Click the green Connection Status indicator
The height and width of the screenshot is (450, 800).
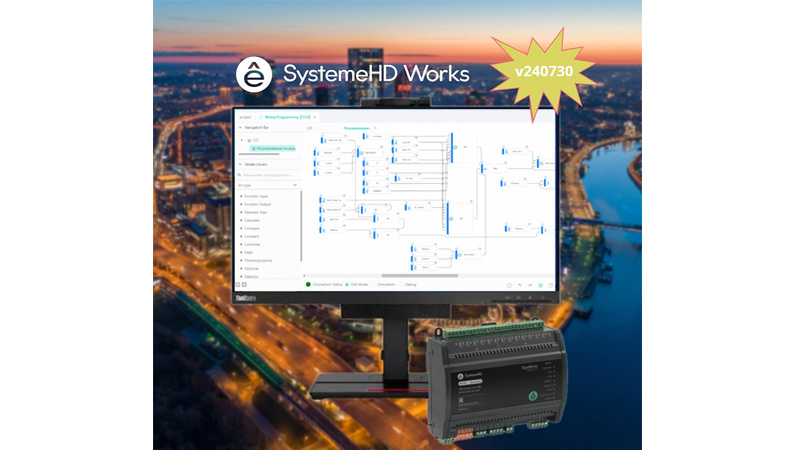tap(308, 285)
